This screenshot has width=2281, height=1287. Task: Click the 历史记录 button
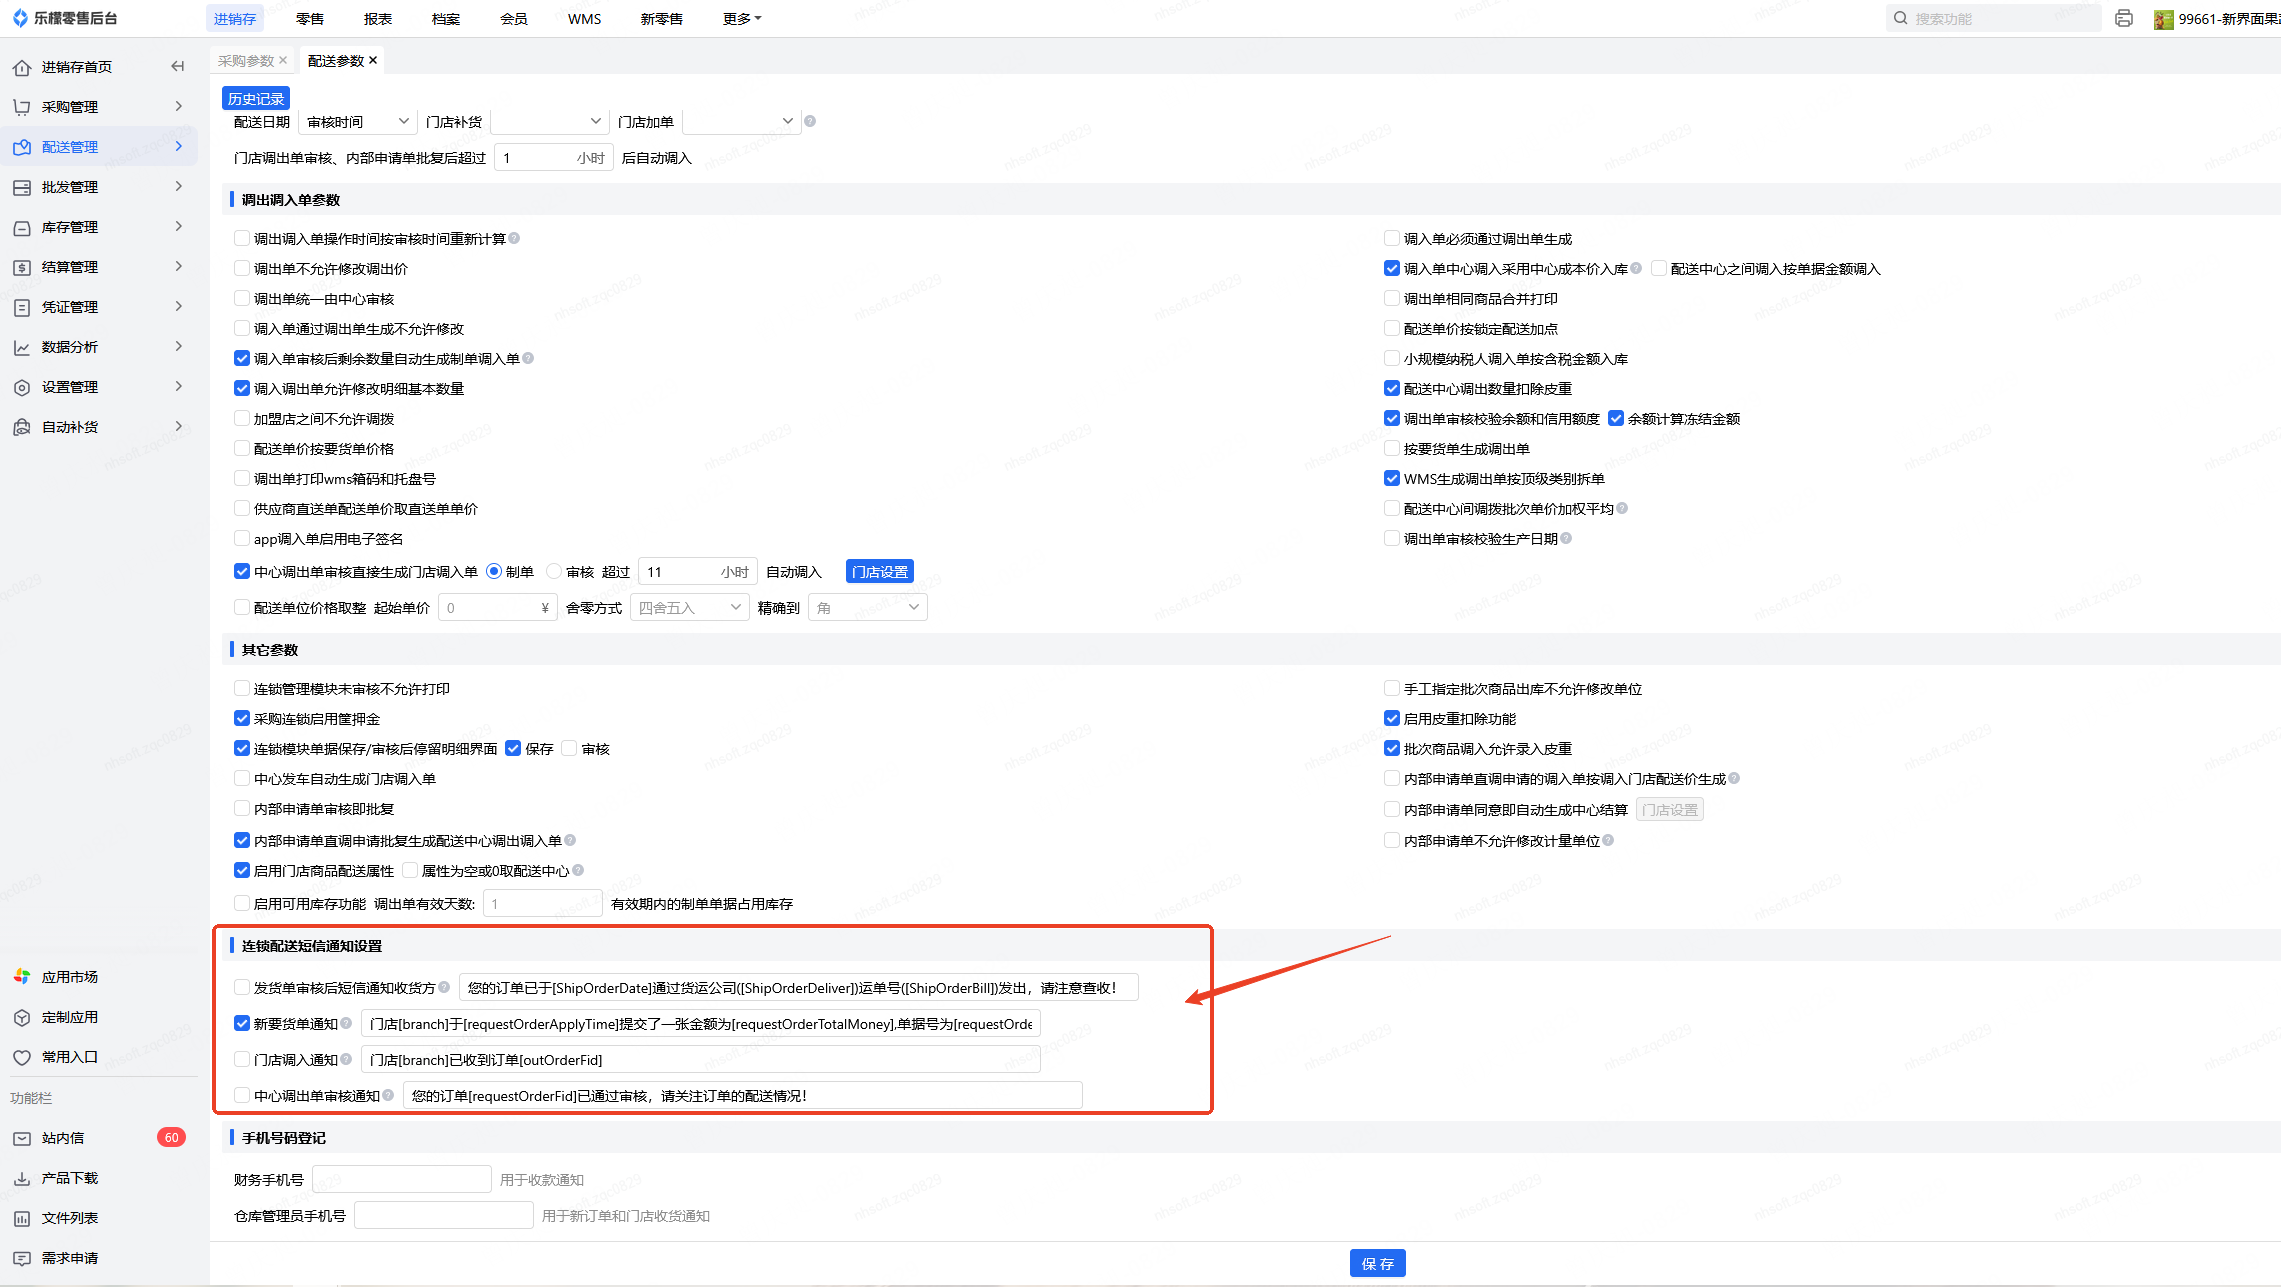(256, 99)
